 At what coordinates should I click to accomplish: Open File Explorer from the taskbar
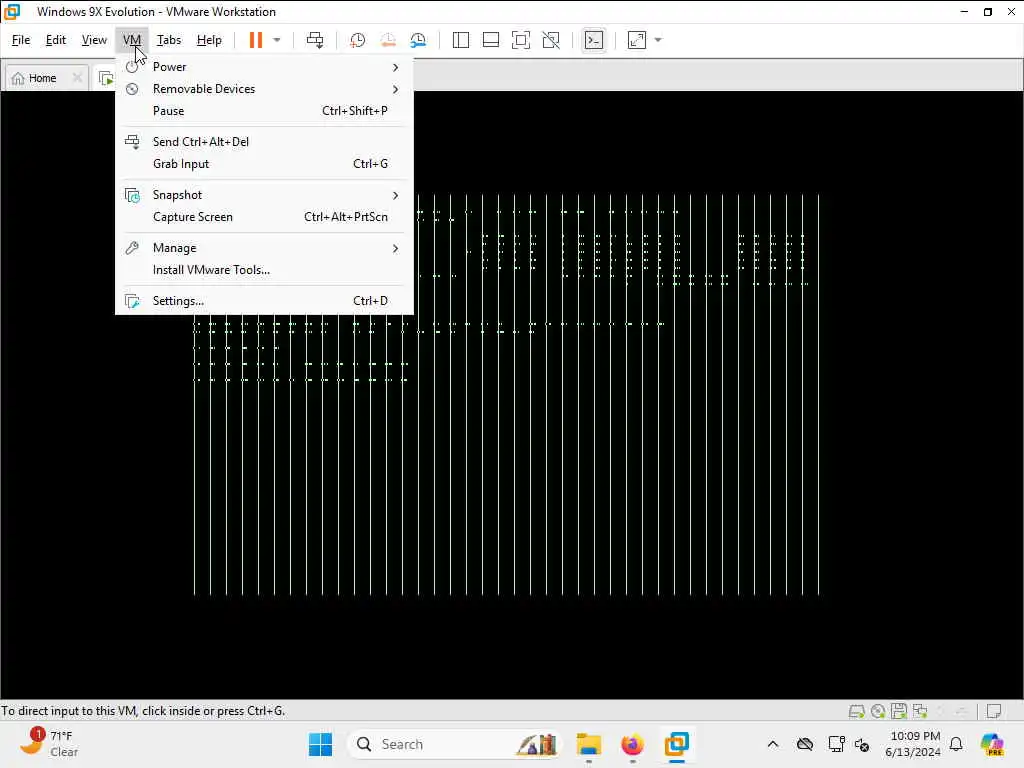pos(588,744)
